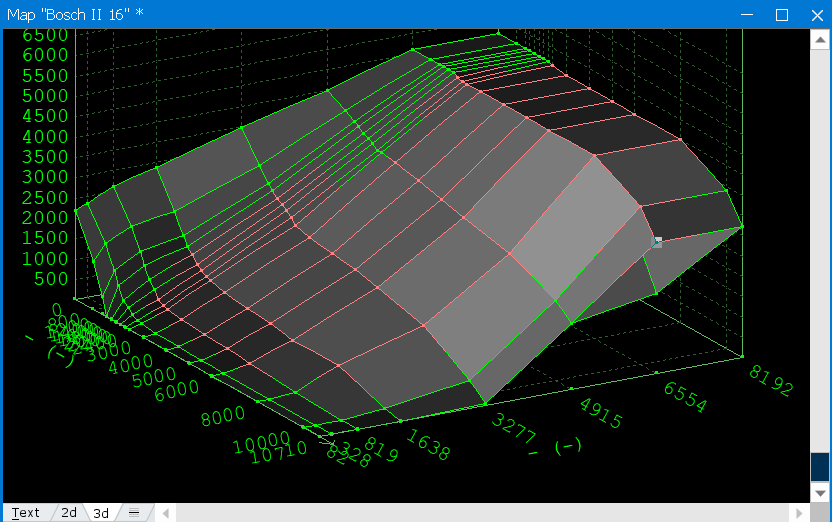
Task: Click the equals-sign tab at bottom
Action: tap(134, 513)
